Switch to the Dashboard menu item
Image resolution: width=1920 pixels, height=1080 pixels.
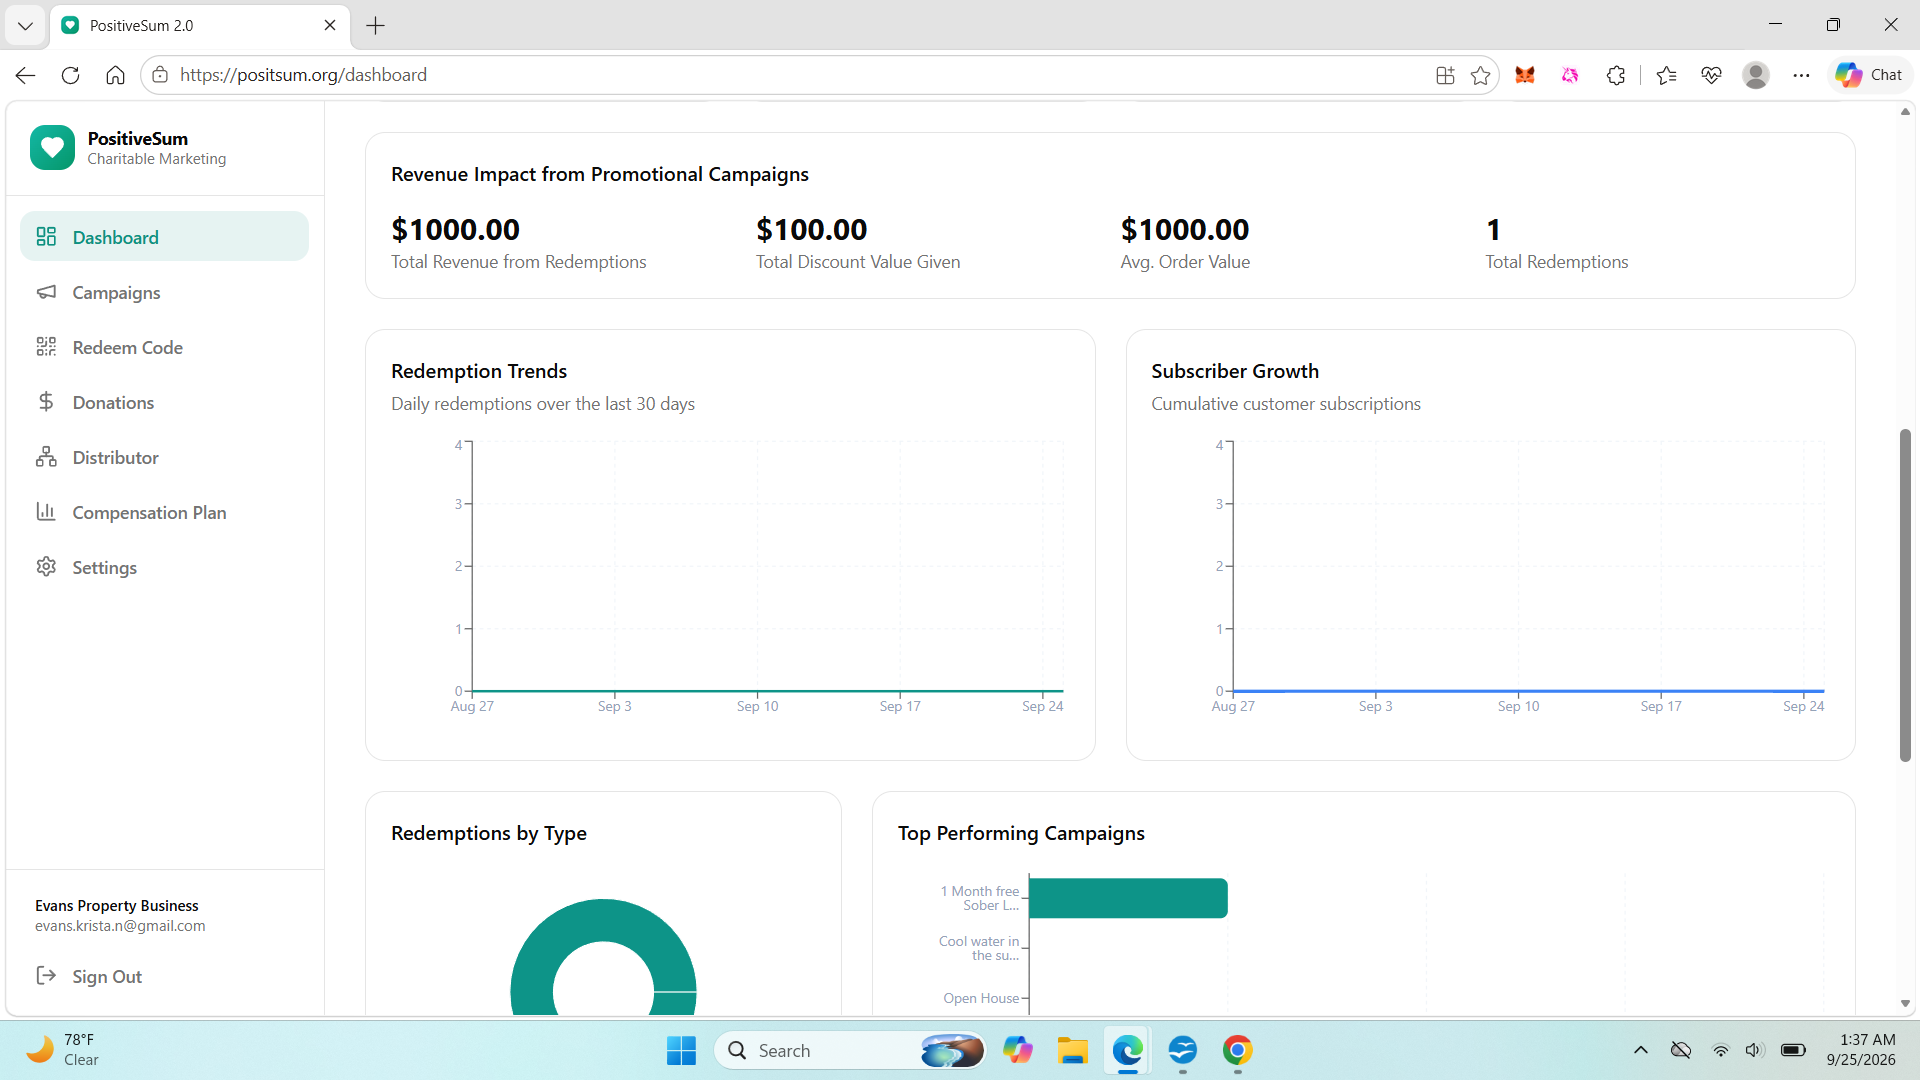tap(164, 237)
